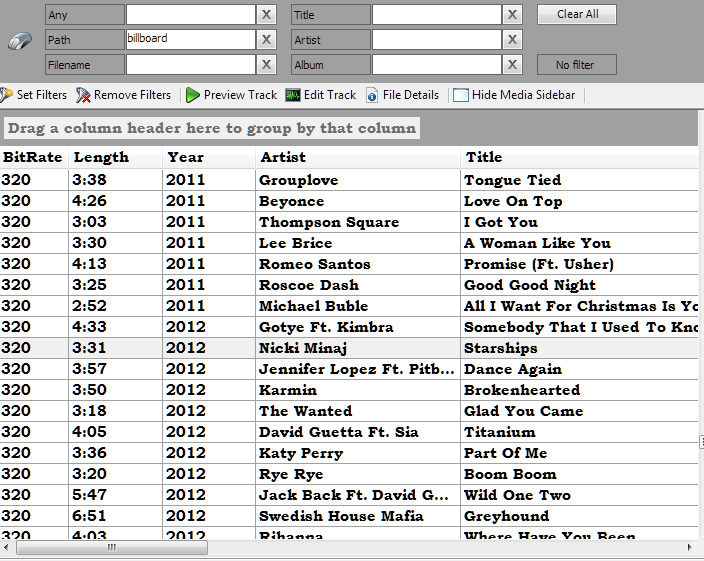Click the Set Filters toolbar icon
The height and width of the screenshot is (561, 704).
point(6,95)
